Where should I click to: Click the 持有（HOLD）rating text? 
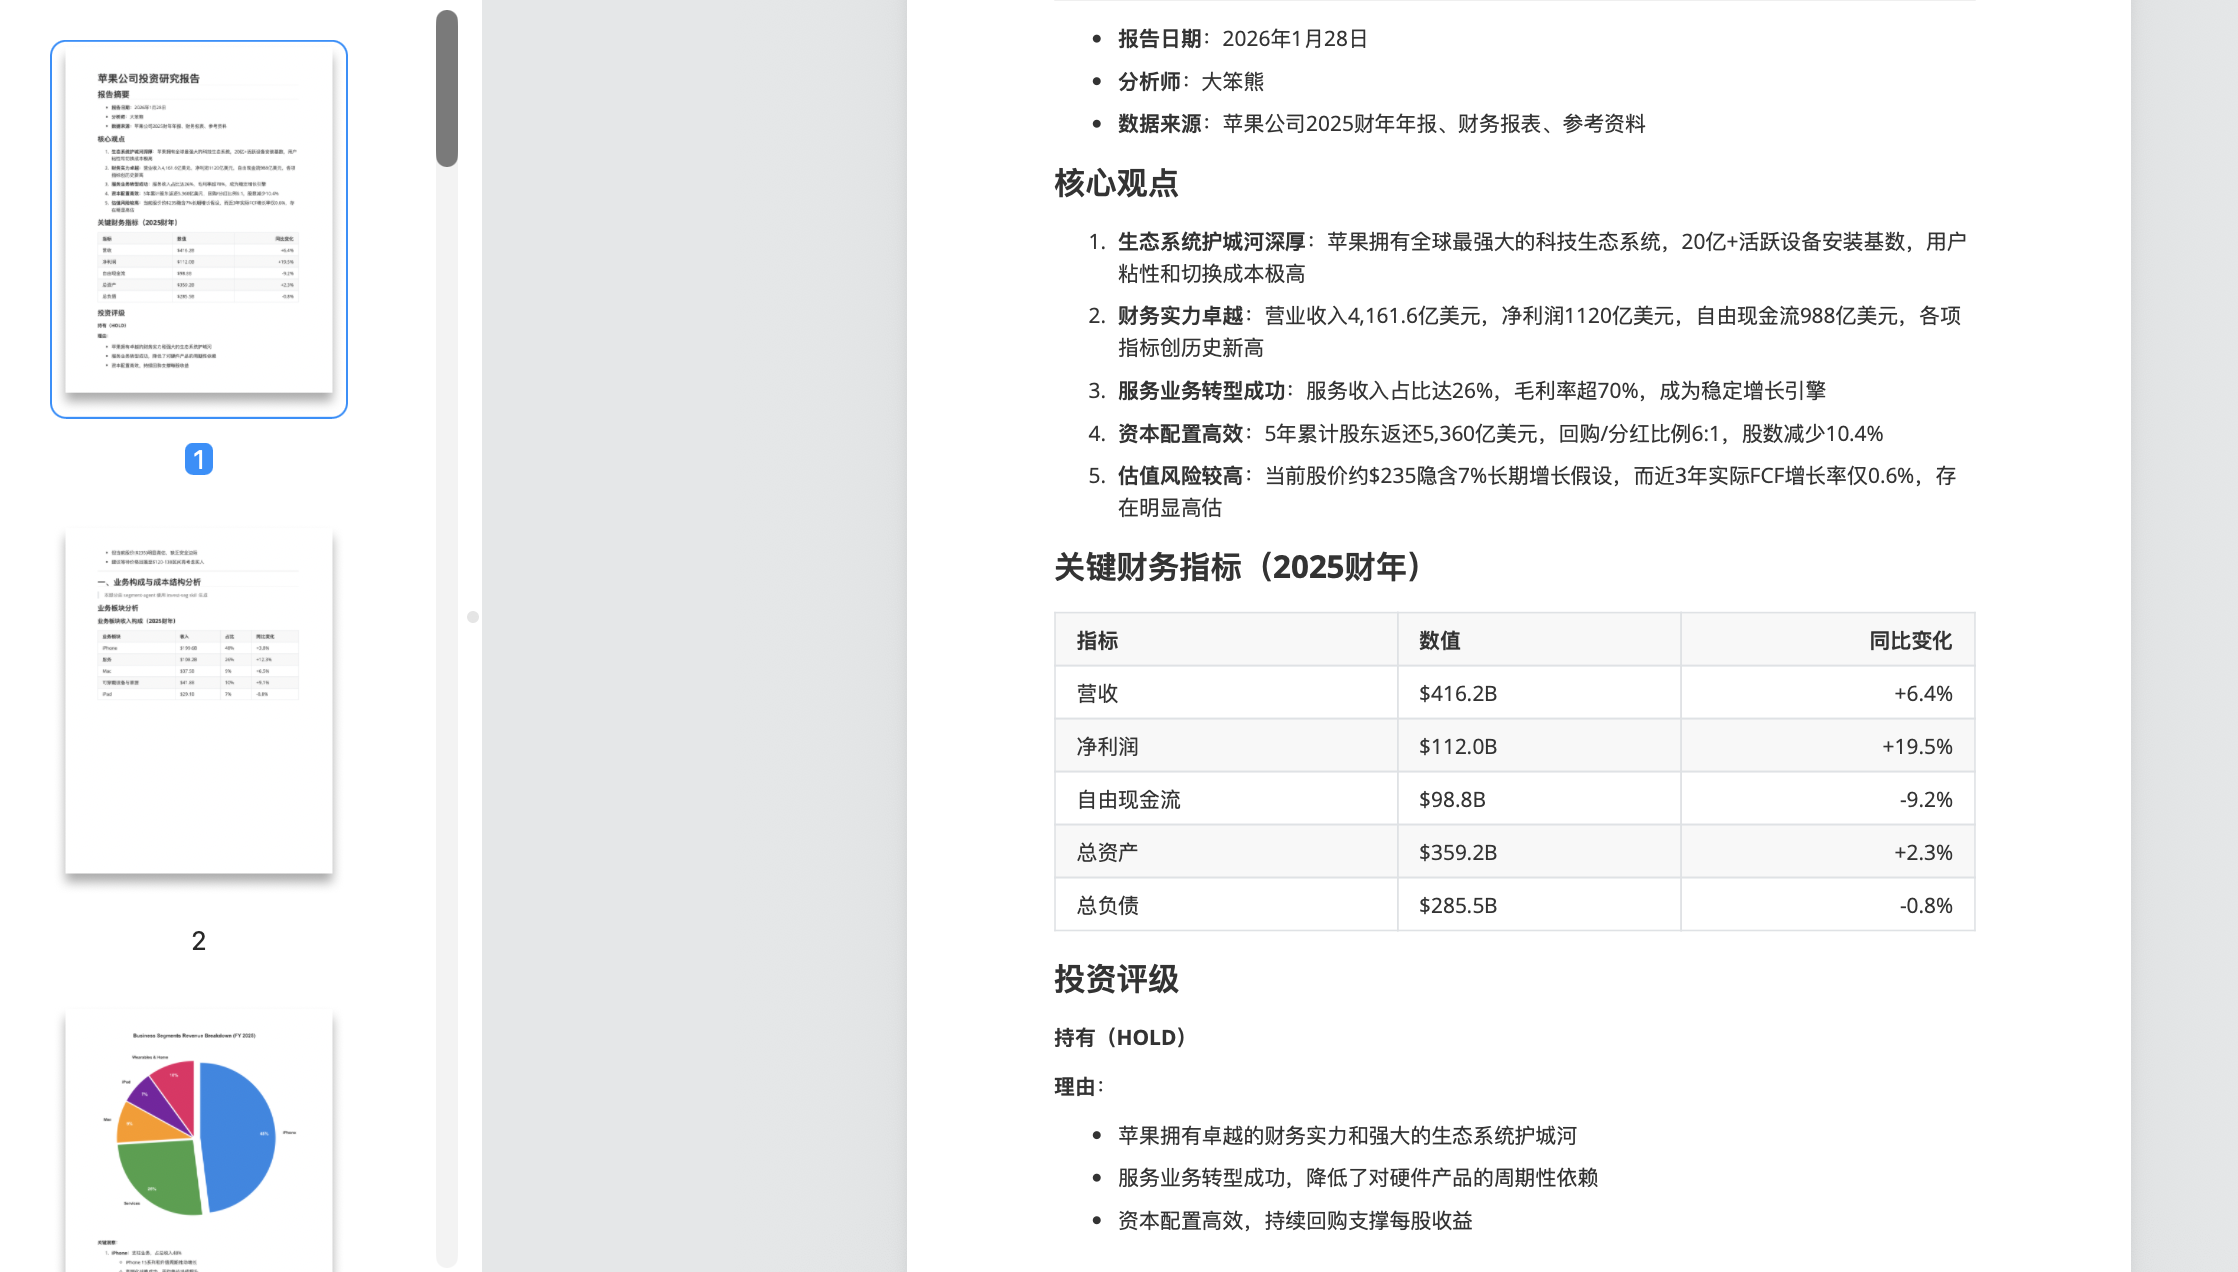click(x=1124, y=1038)
